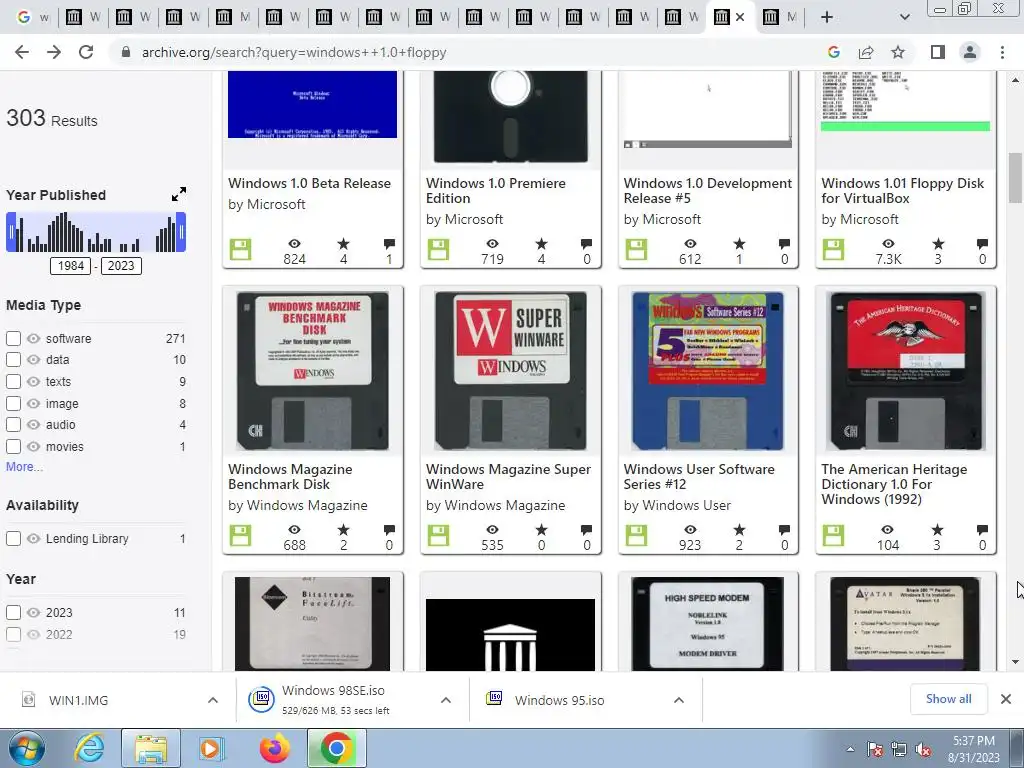Bookmark this page with the star icon
Image resolution: width=1024 pixels, height=768 pixels.
(898, 52)
